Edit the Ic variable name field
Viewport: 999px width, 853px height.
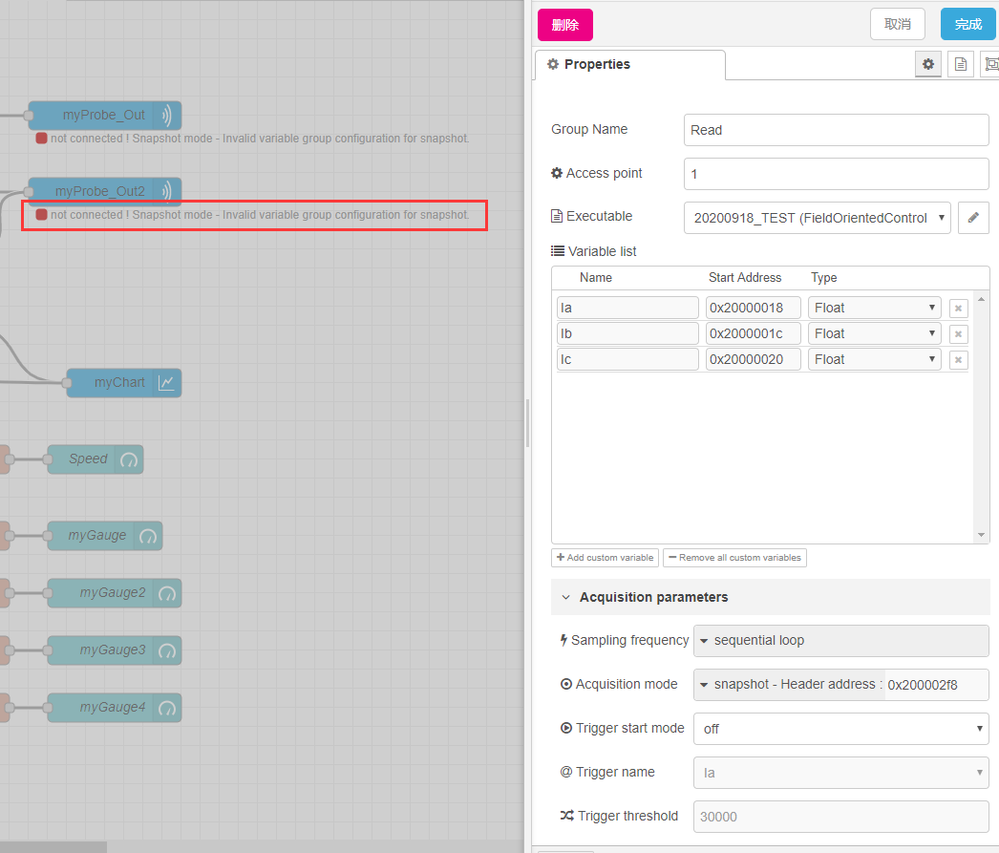[627, 359]
